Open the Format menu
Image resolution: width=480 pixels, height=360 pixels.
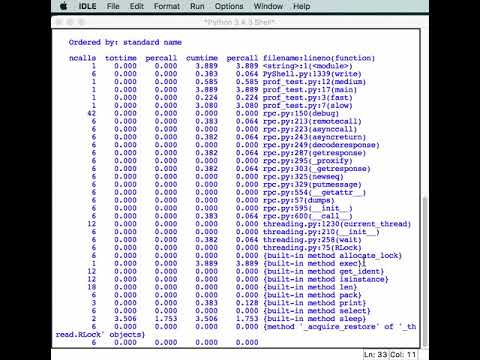(167, 6)
